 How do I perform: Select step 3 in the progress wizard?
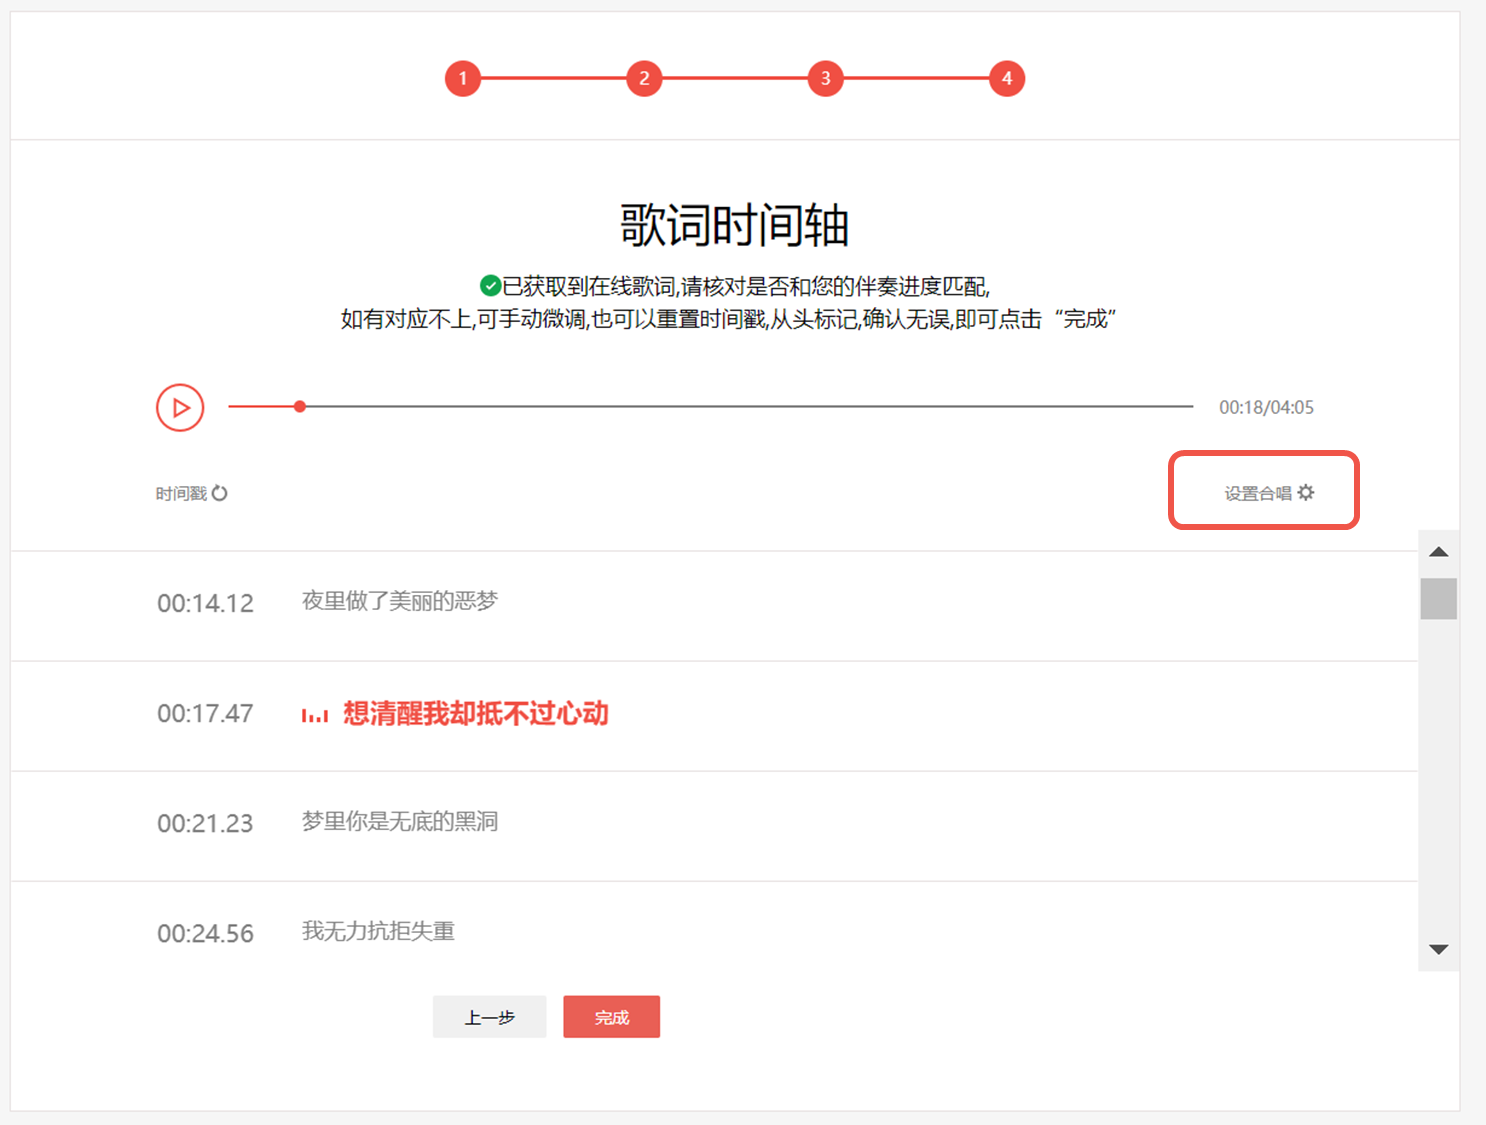[x=825, y=77]
